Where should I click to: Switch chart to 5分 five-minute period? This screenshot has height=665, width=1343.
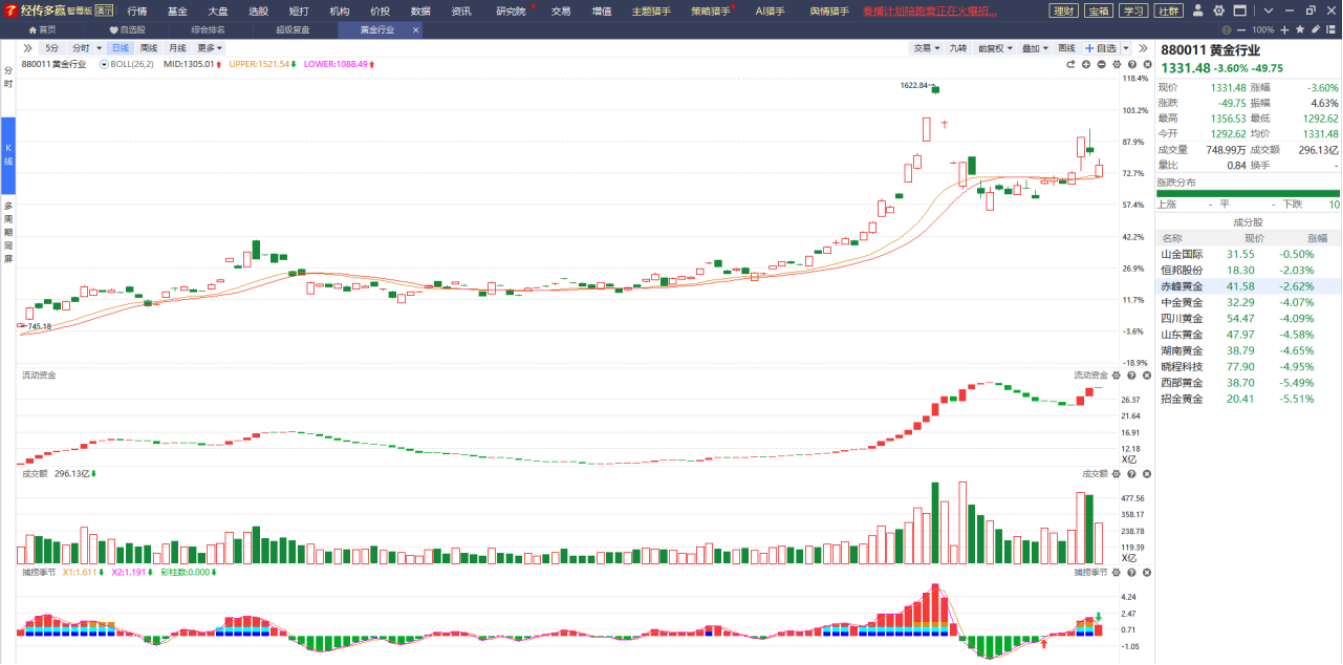tap(52, 48)
